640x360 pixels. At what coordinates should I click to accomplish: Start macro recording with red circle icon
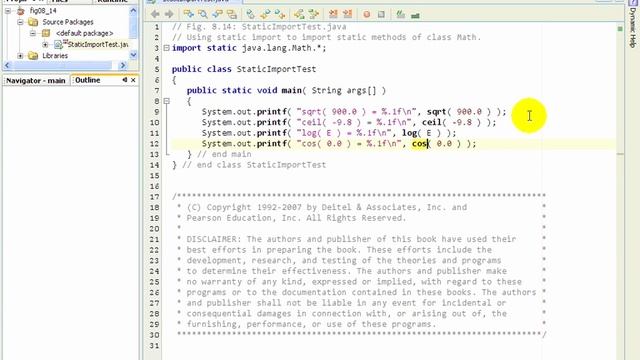367,14
